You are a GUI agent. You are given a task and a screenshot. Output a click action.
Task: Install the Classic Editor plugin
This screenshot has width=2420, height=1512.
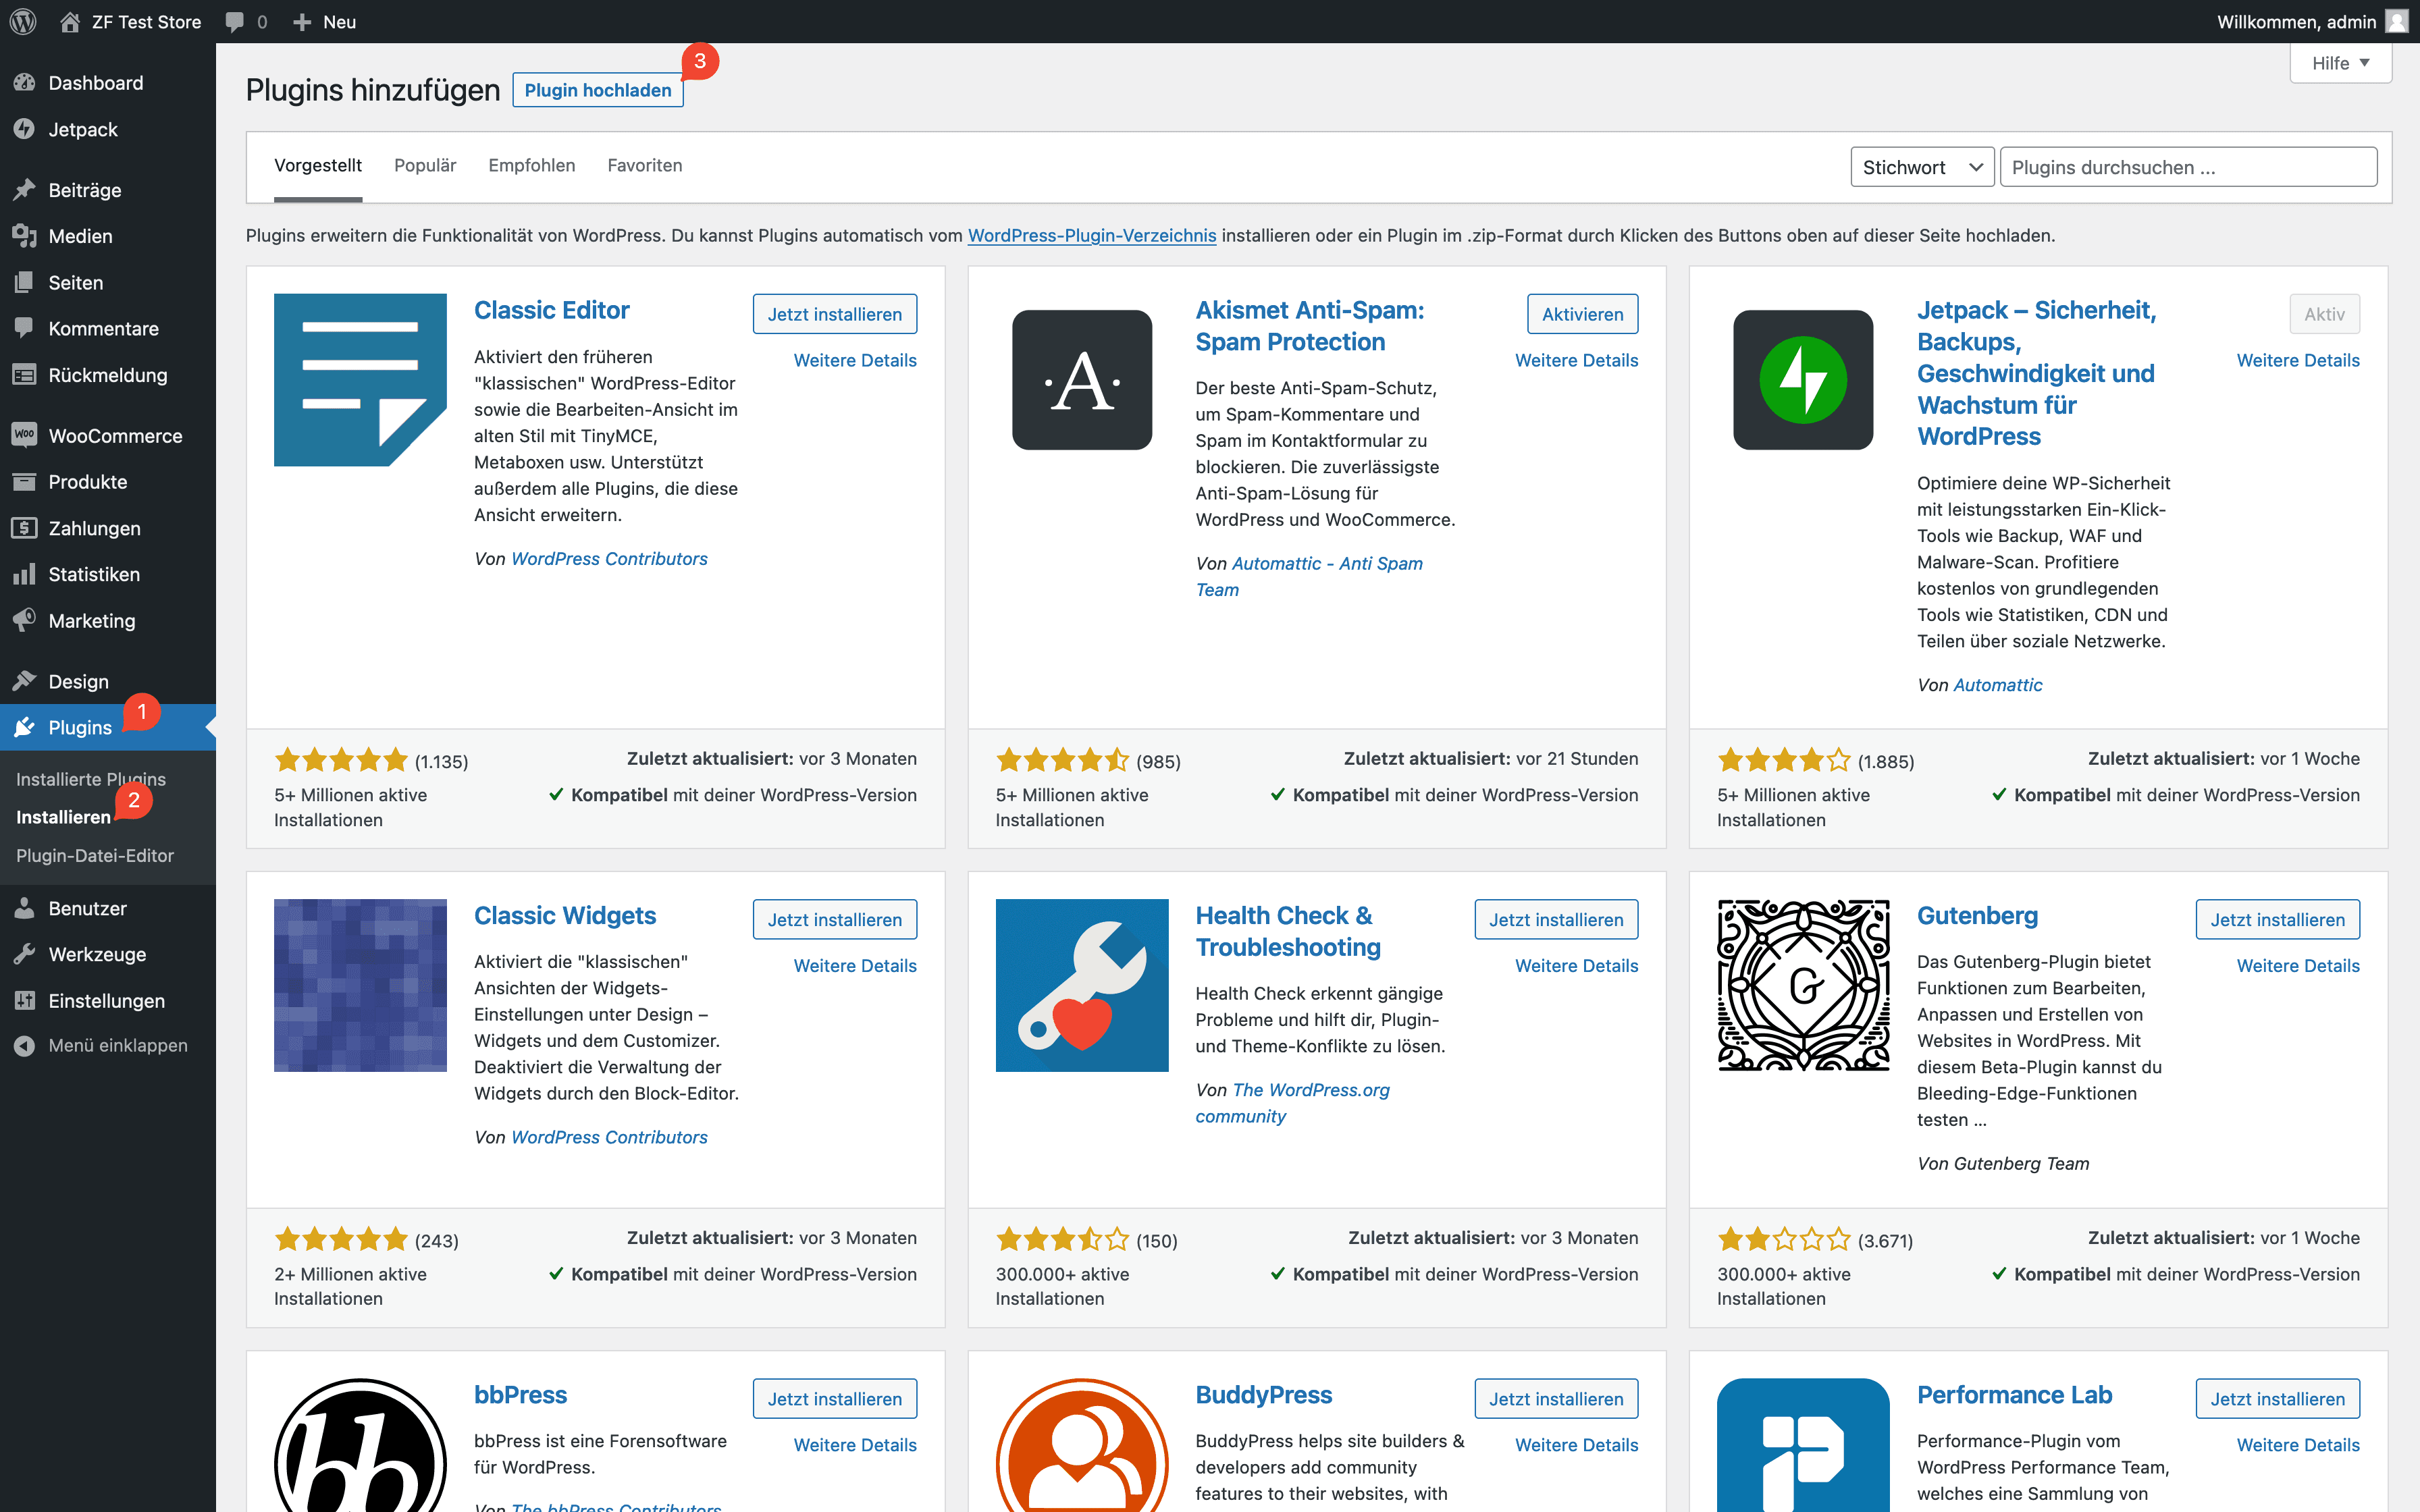[x=835, y=314]
